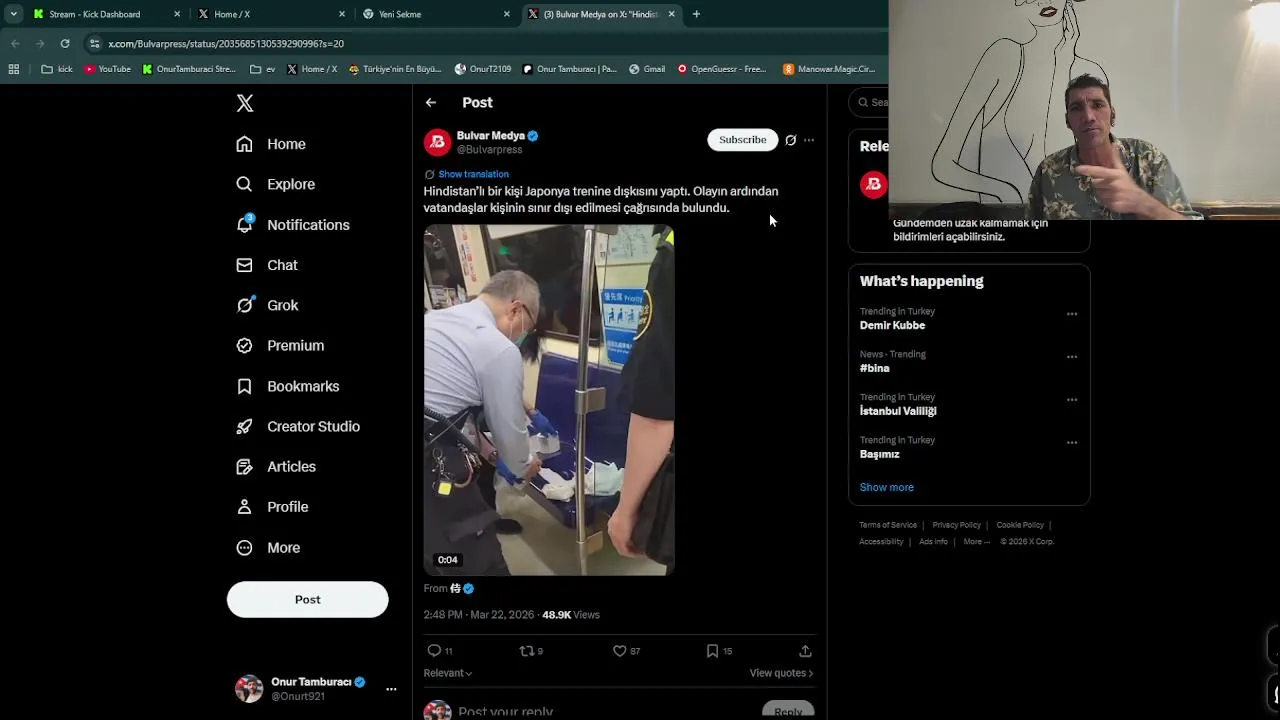Viewport: 1280px width, 720px height.
Task: Open post options three-dot menu
Action: 809,140
